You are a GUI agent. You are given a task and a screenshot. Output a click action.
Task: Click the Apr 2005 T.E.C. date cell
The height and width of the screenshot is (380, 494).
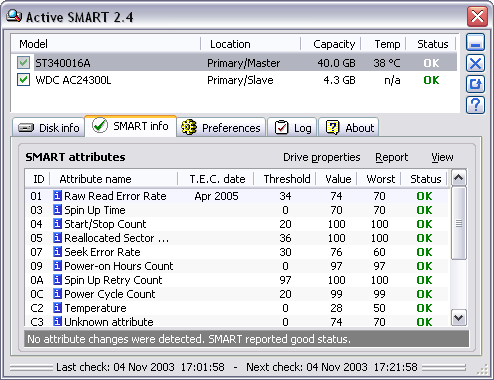point(216,196)
